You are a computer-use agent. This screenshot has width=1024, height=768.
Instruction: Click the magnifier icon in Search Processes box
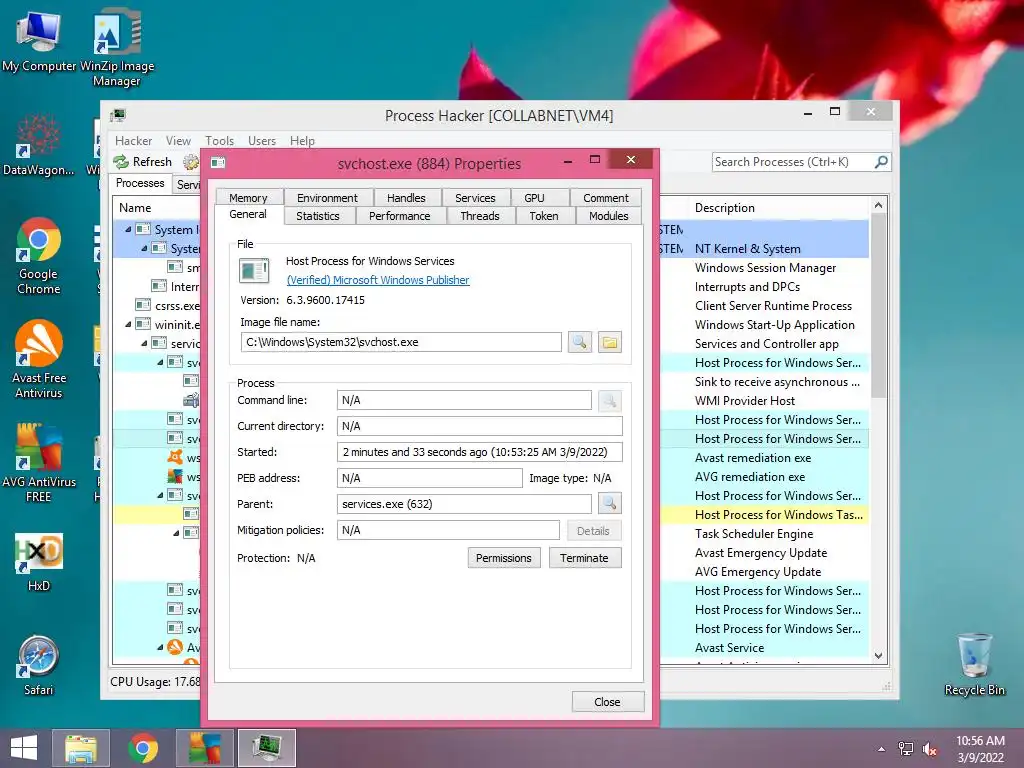(x=881, y=161)
